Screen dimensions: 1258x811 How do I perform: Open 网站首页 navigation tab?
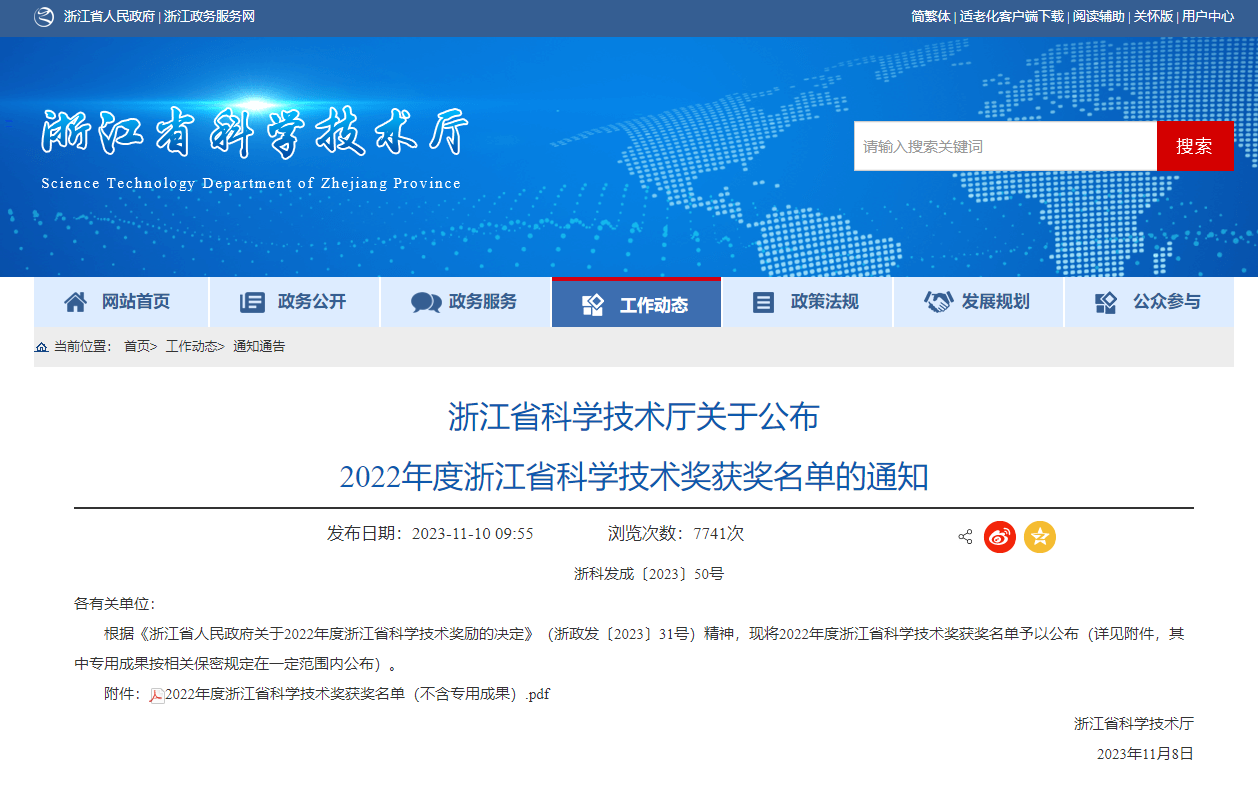pyautogui.click(x=120, y=302)
